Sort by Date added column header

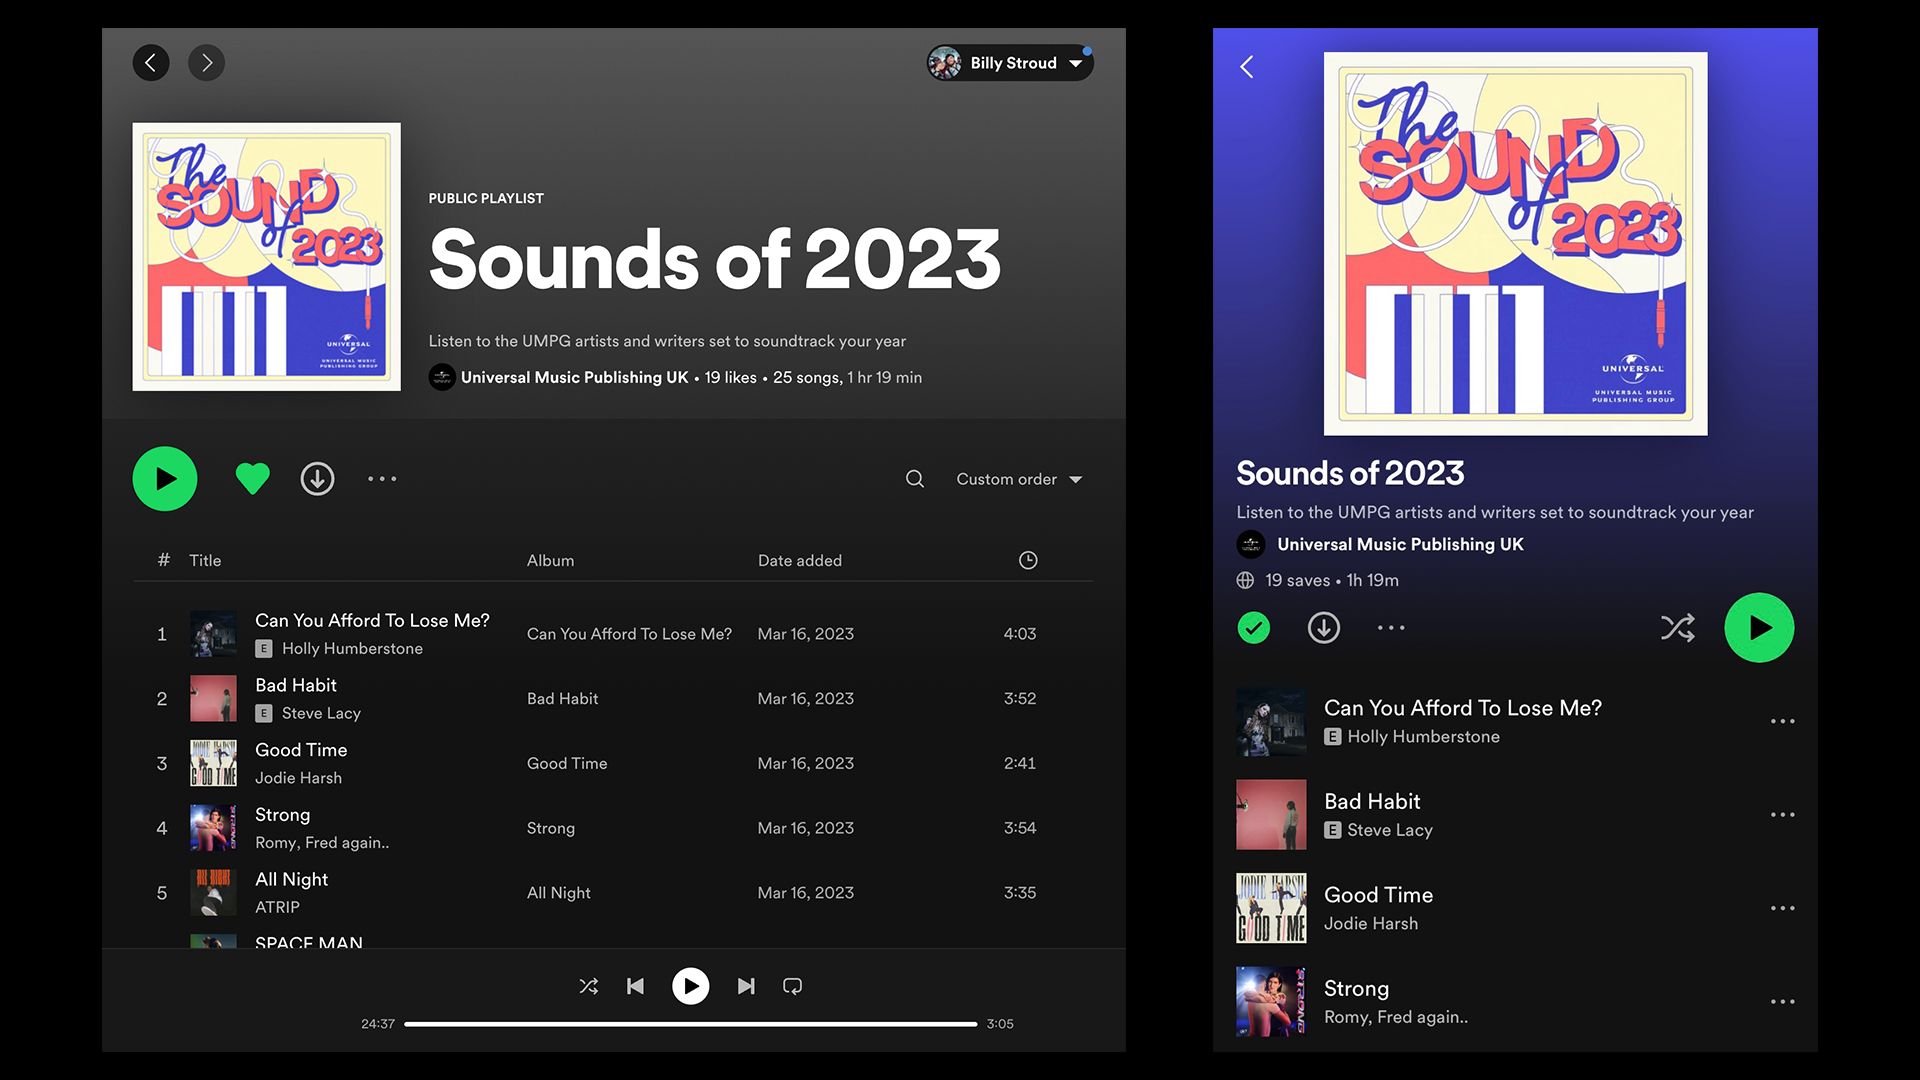(800, 561)
